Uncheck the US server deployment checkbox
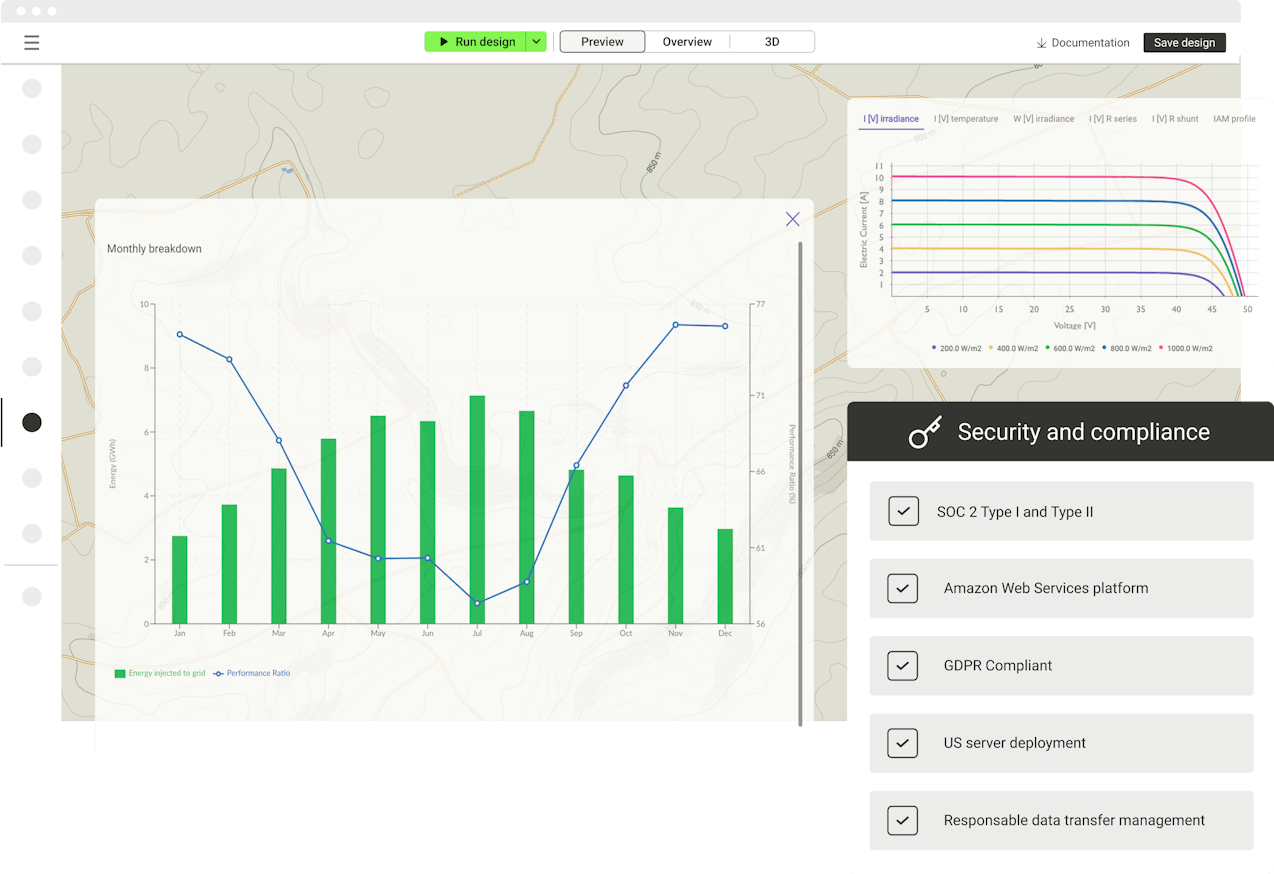This screenshot has height=874, width=1274. point(903,743)
